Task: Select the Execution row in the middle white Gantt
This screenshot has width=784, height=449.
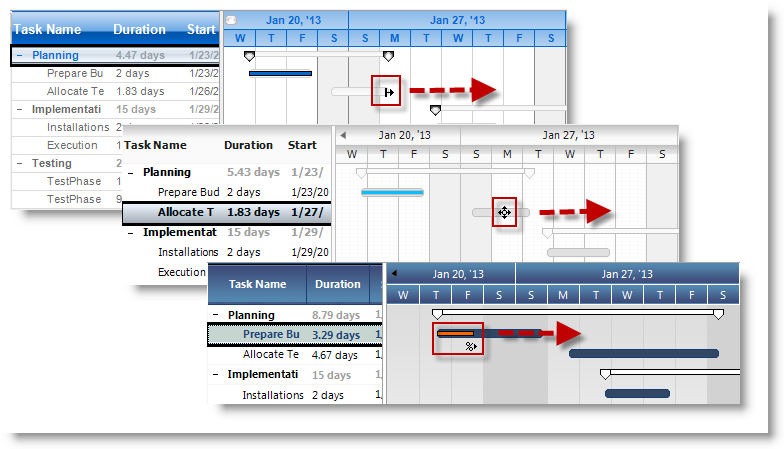Action: tap(166, 272)
